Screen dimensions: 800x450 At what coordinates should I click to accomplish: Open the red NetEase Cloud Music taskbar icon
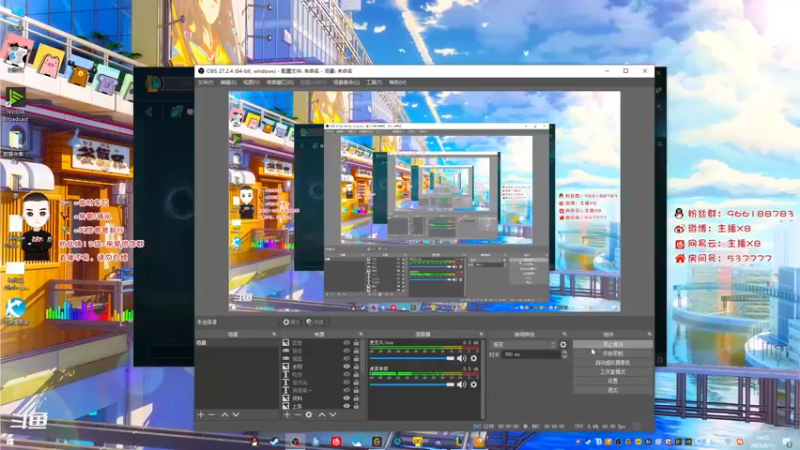click(336, 441)
